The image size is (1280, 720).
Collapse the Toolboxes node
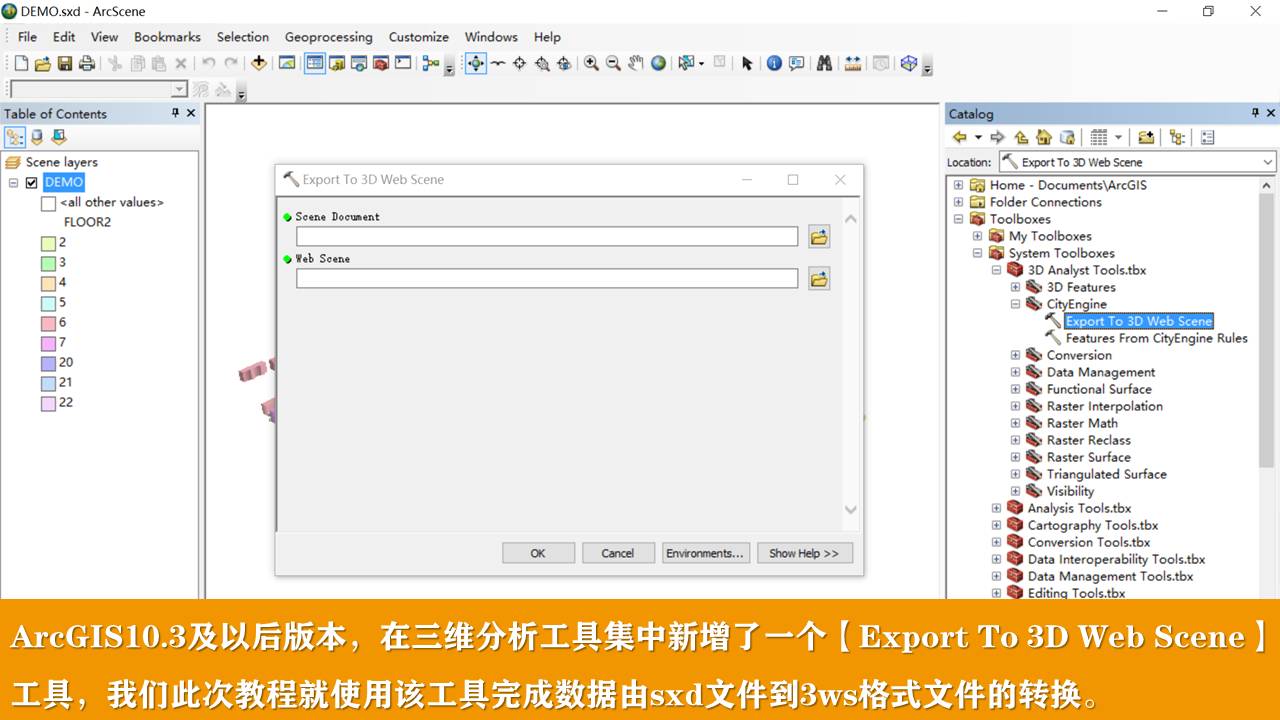(958, 219)
